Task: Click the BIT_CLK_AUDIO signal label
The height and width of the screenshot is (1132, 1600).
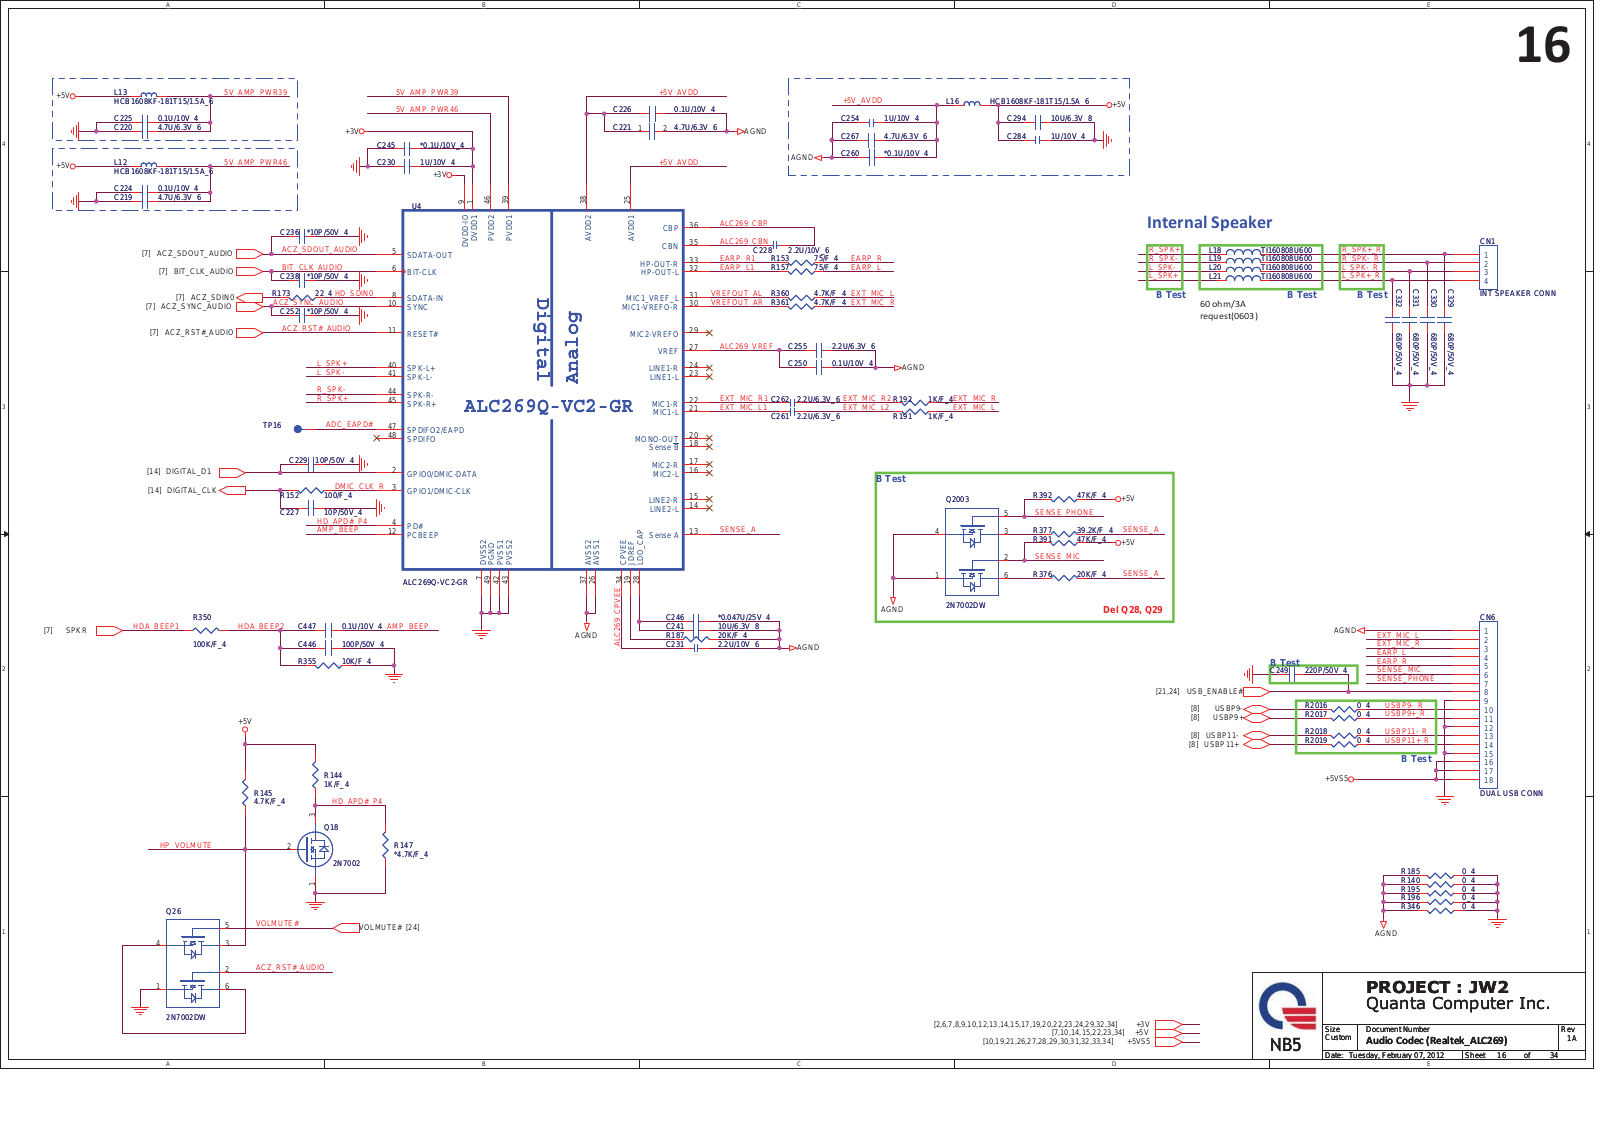Action: pos(203,271)
